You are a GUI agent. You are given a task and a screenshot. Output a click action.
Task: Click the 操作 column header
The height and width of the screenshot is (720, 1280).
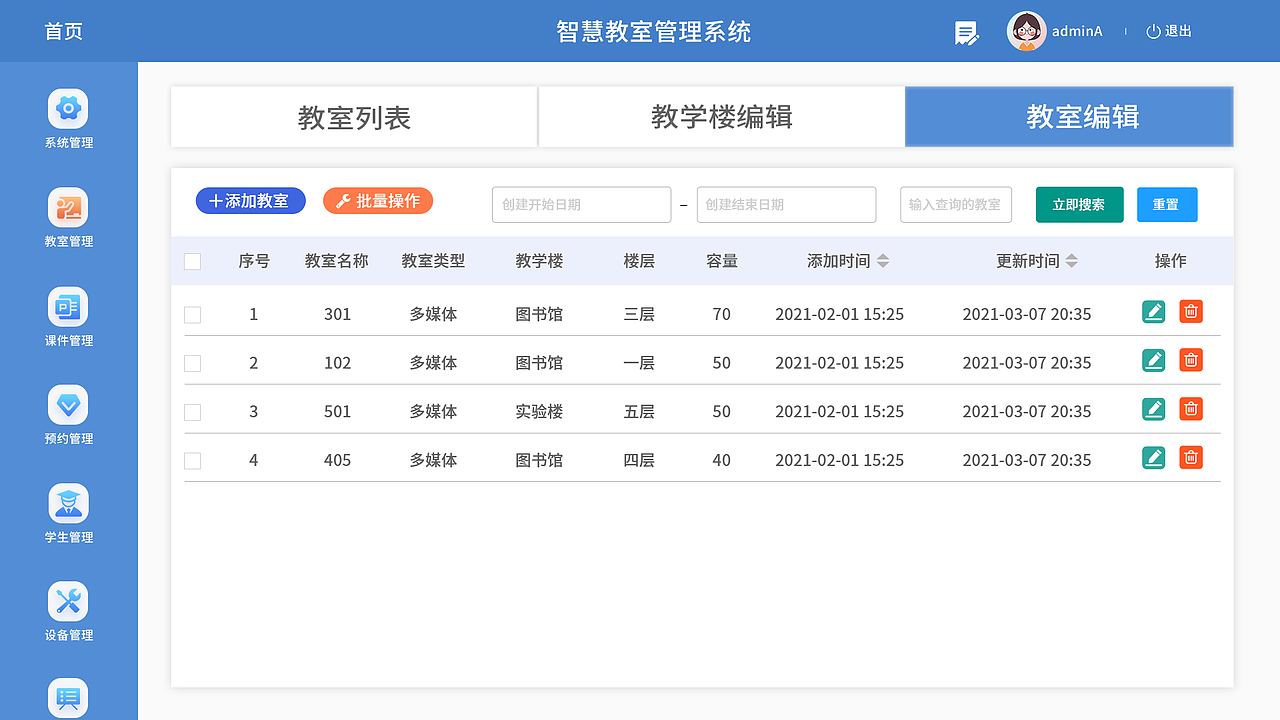1171,261
